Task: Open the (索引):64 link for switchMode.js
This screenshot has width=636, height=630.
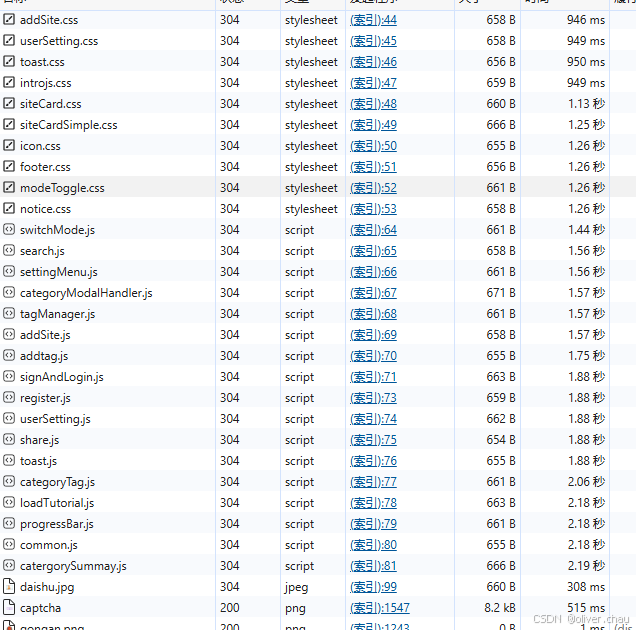Action: 373,230
